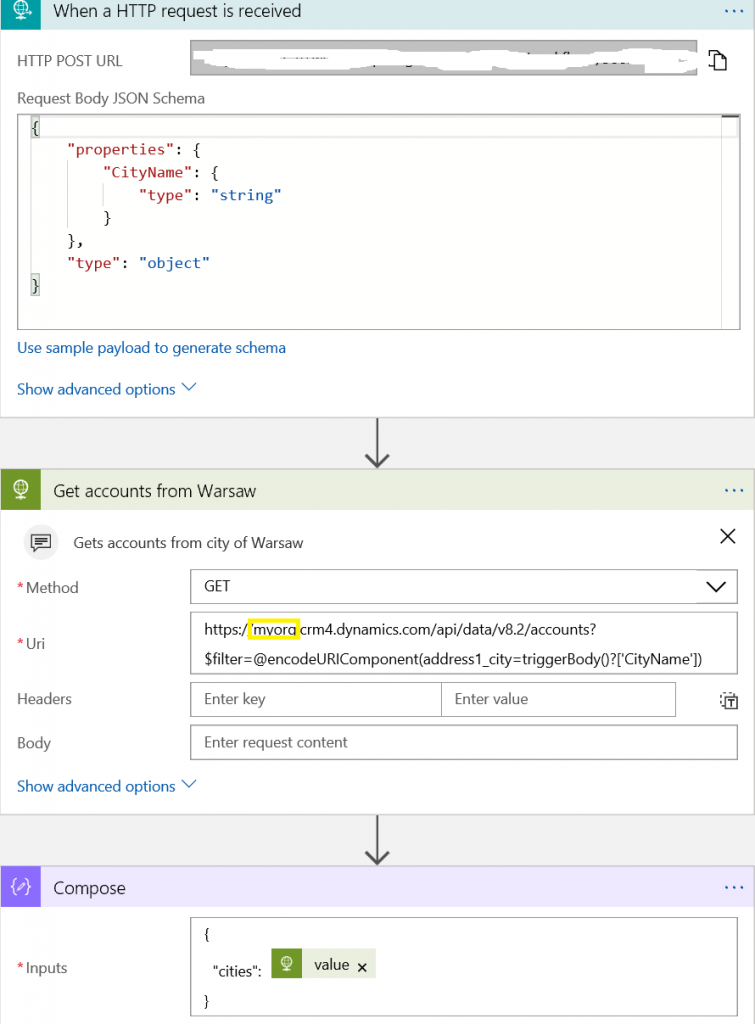Open the Method GET dropdown

pos(715,587)
